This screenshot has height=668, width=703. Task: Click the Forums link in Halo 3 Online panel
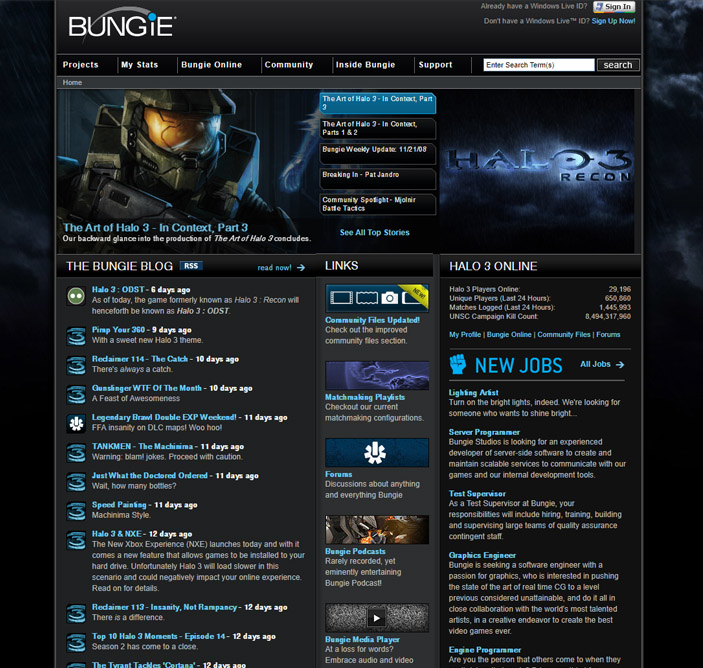[608, 334]
